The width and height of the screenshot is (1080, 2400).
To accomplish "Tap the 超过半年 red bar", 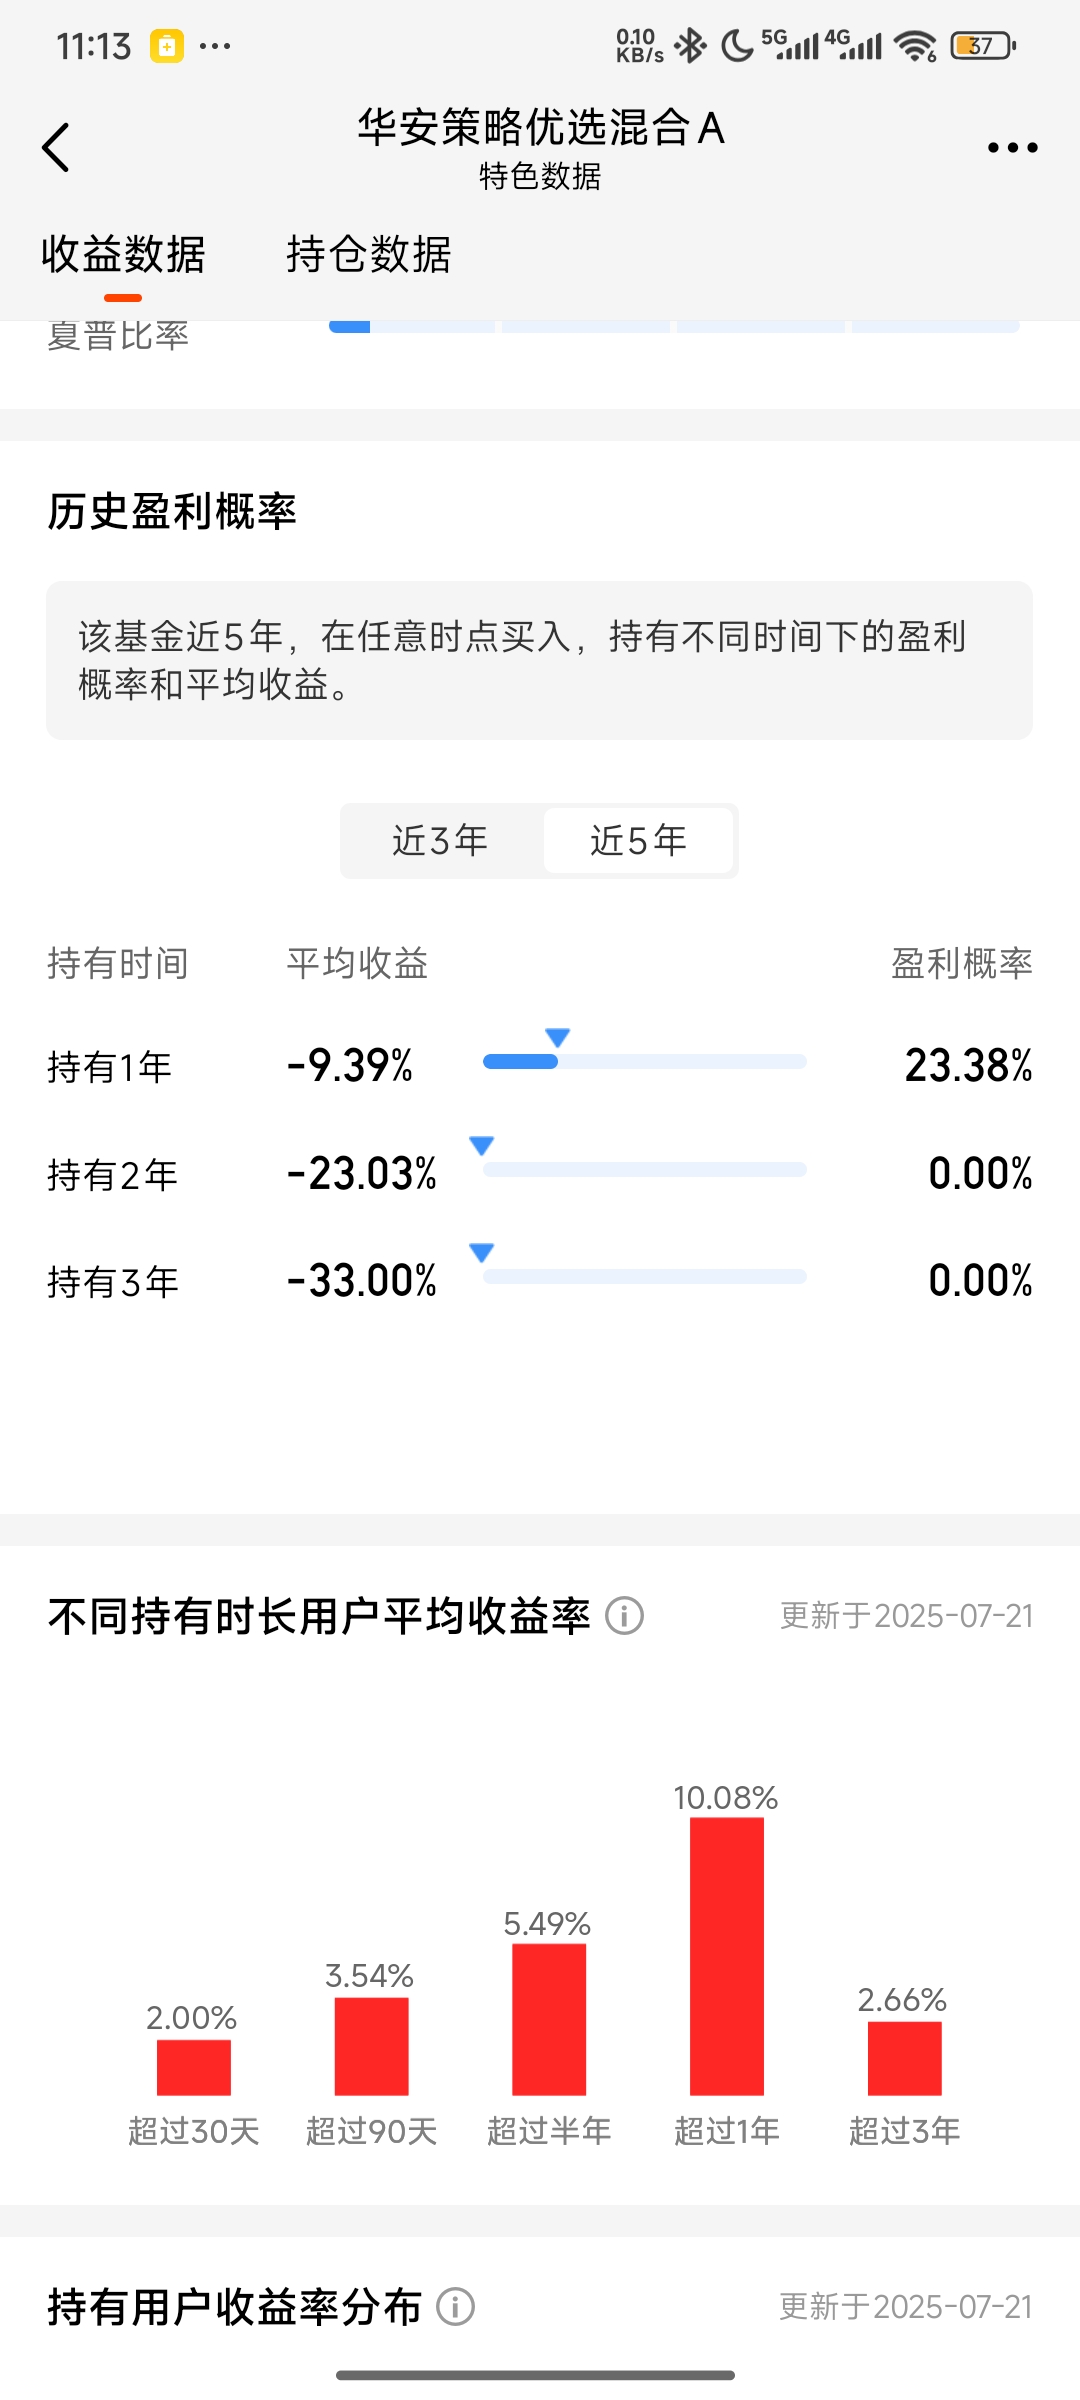I will pyautogui.click(x=549, y=2019).
